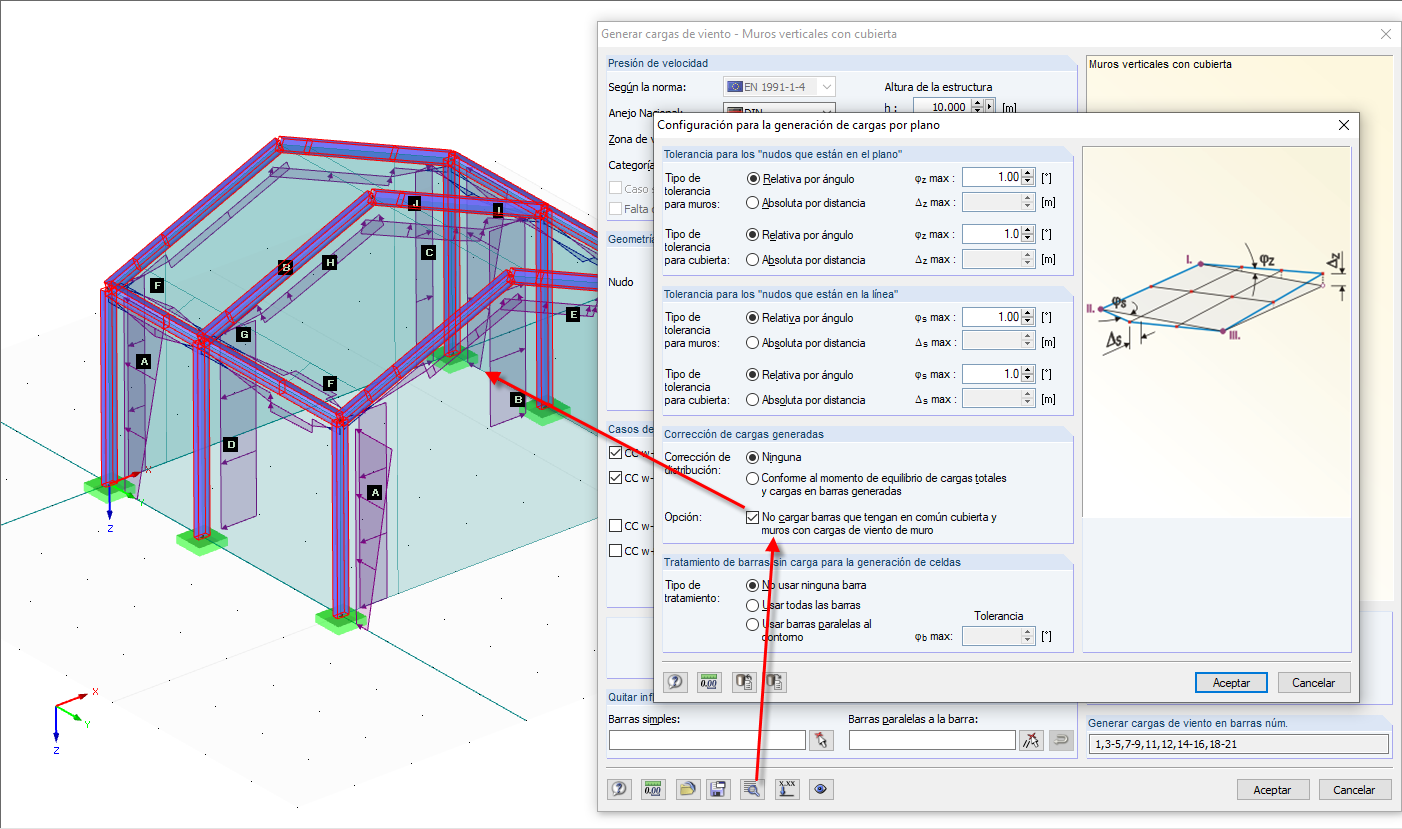Click the open folder icon in wind loads dialog

click(687, 789)
